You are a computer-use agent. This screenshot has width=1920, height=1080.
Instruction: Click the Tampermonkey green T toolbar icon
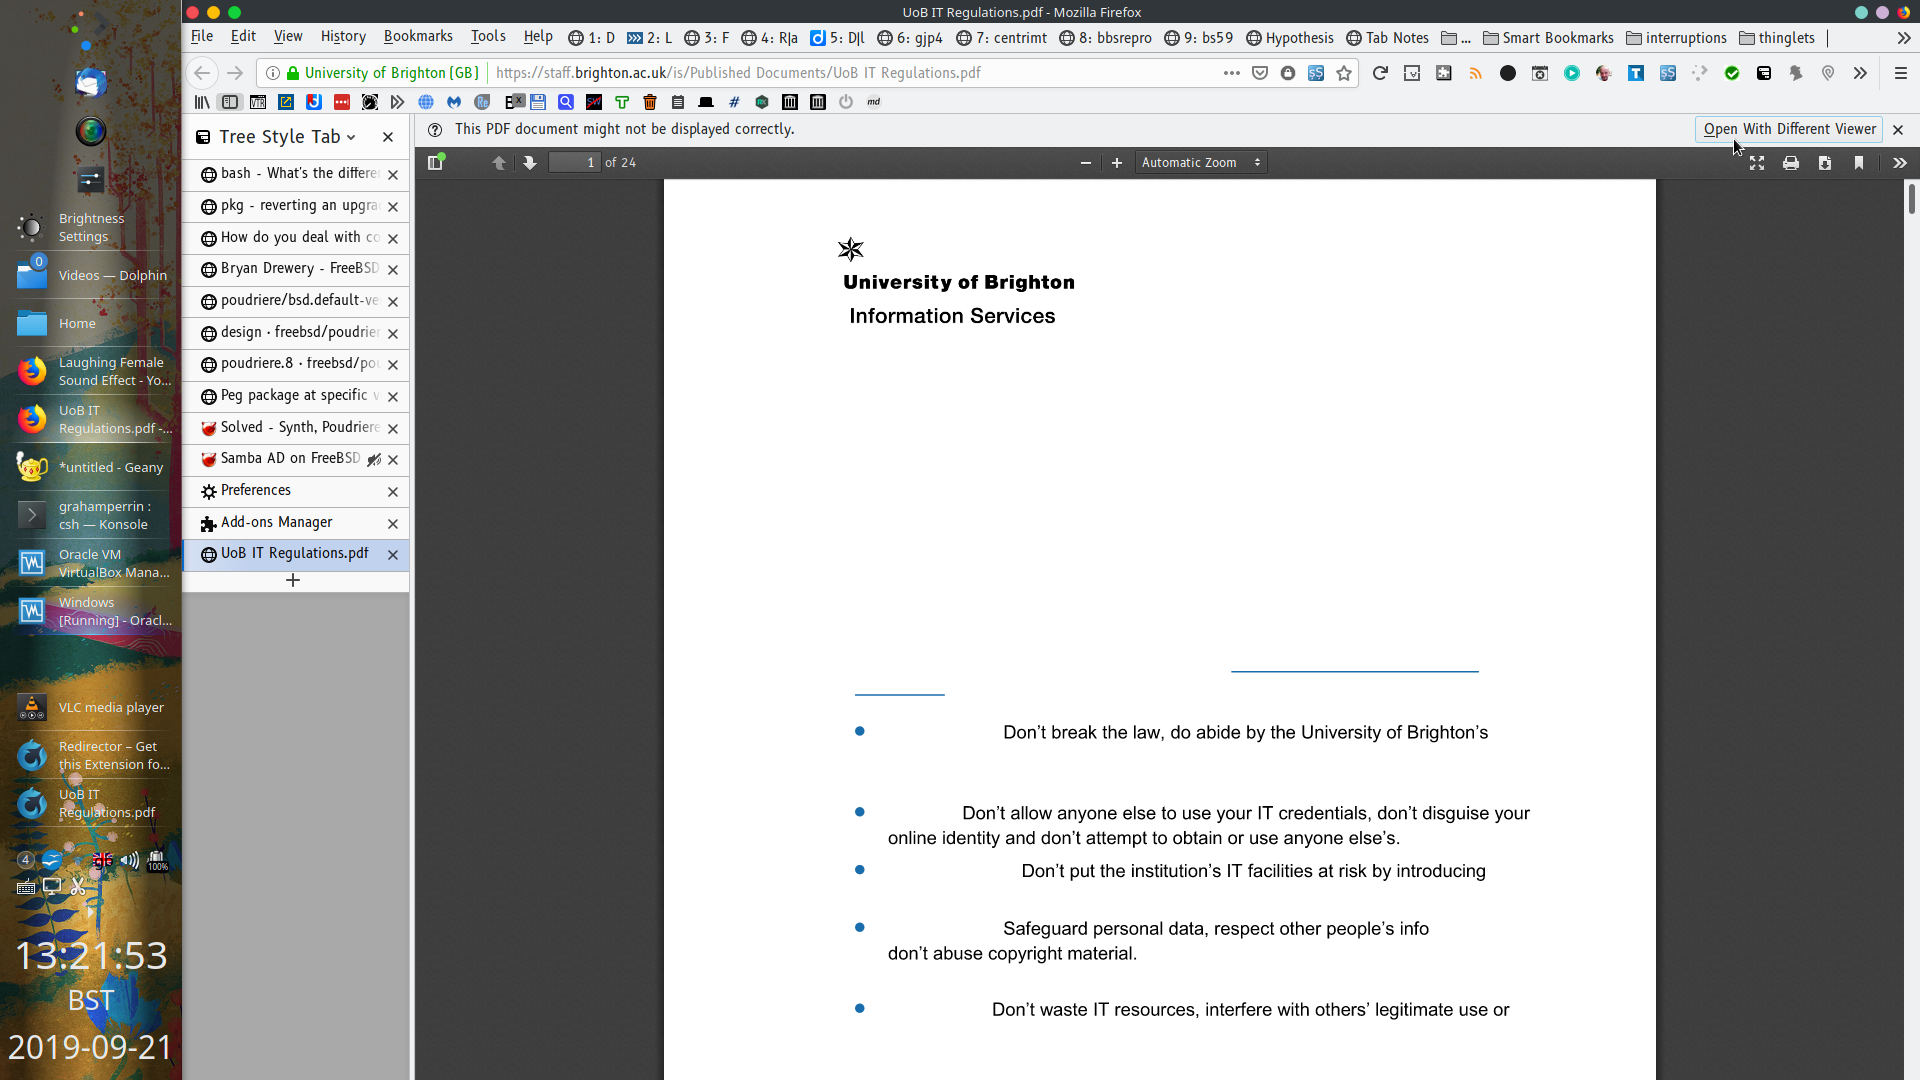point(622,101)
